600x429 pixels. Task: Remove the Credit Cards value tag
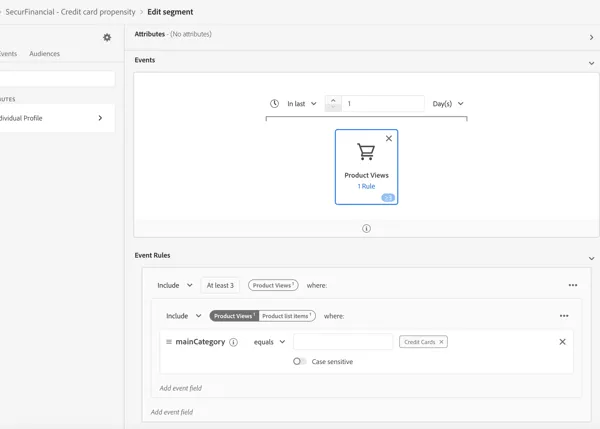[x=441, y=342]
